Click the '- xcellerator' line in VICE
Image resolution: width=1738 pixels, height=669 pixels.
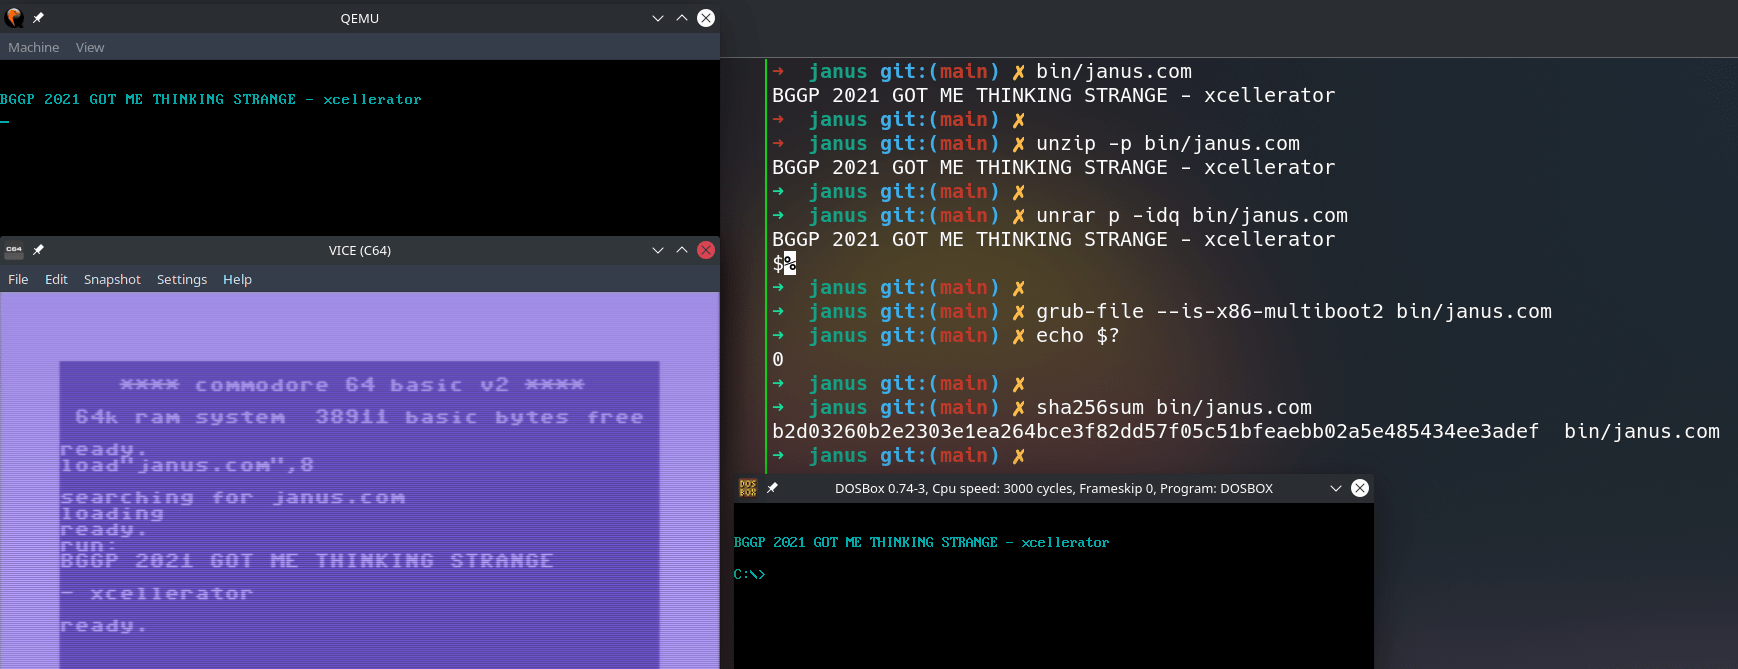pyautogui.click(x=157, y=593)
